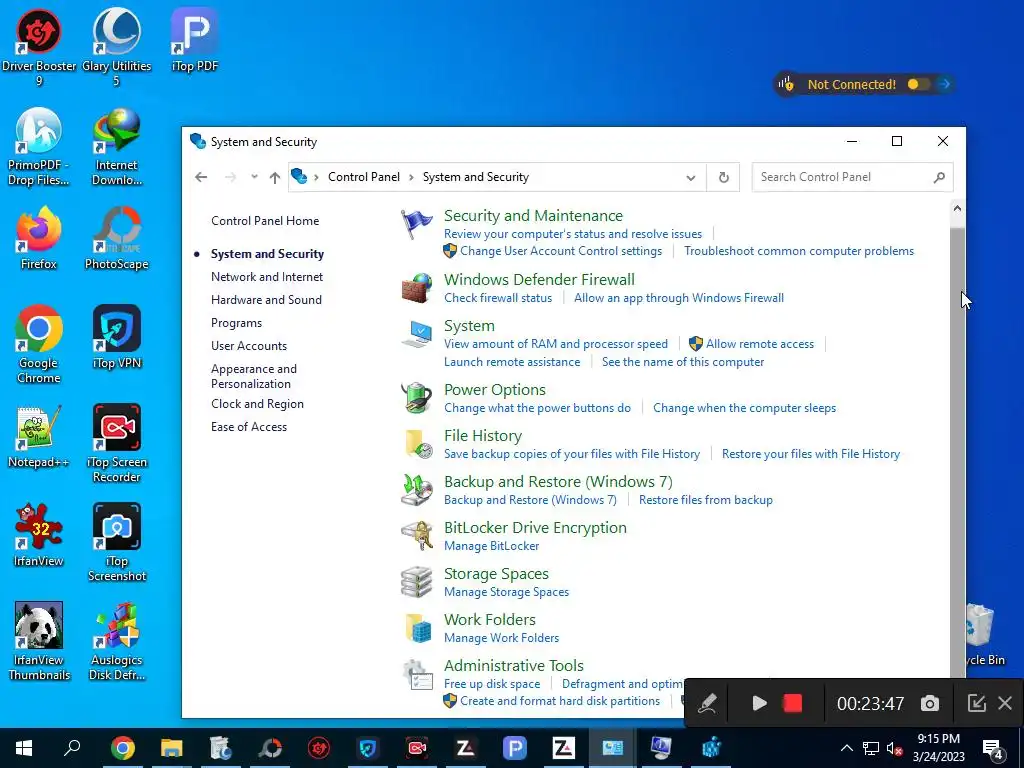Open Windows Start menu
Image resolution: width=1024 pixels, height=768 pixels.
[x=24, y=748]
